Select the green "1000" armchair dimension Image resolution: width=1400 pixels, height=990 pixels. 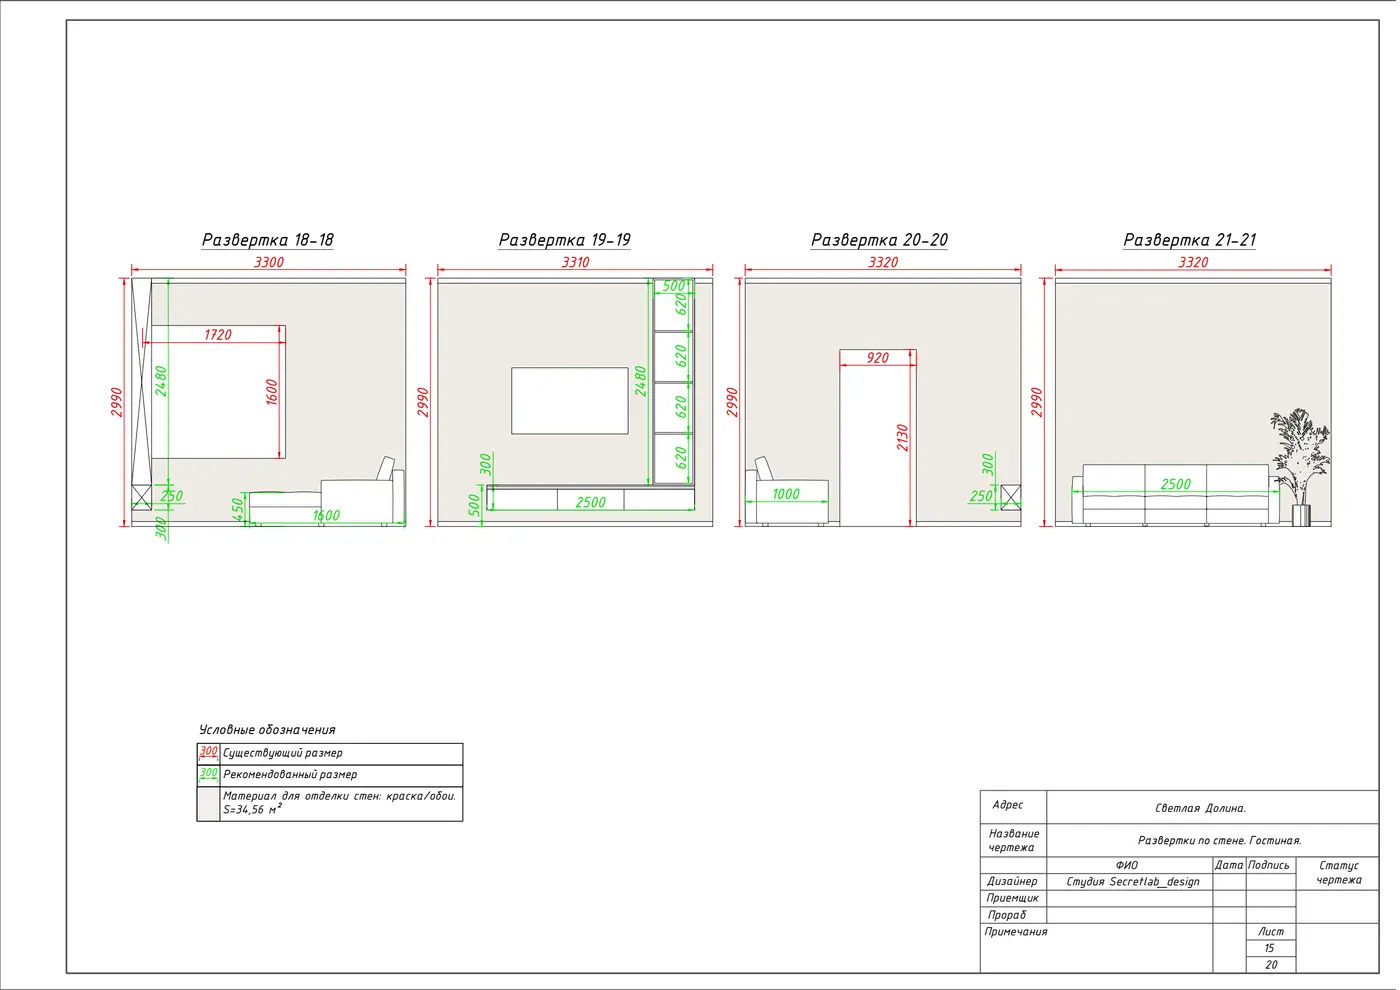[x=786, y=494]
